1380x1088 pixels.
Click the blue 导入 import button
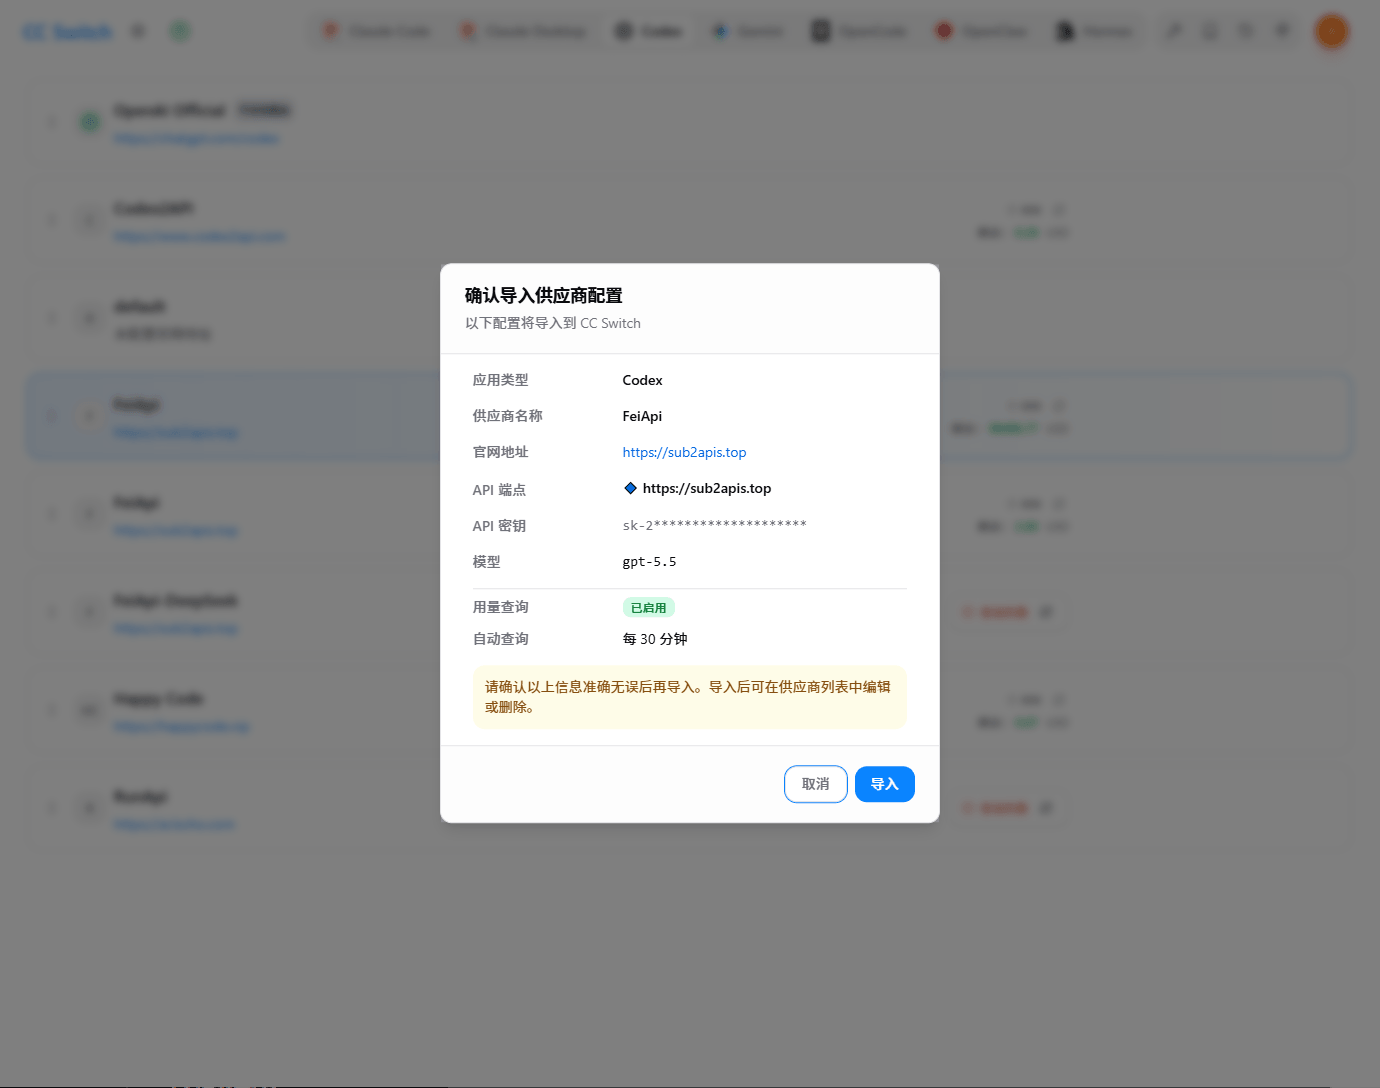(x=884, y=784)
